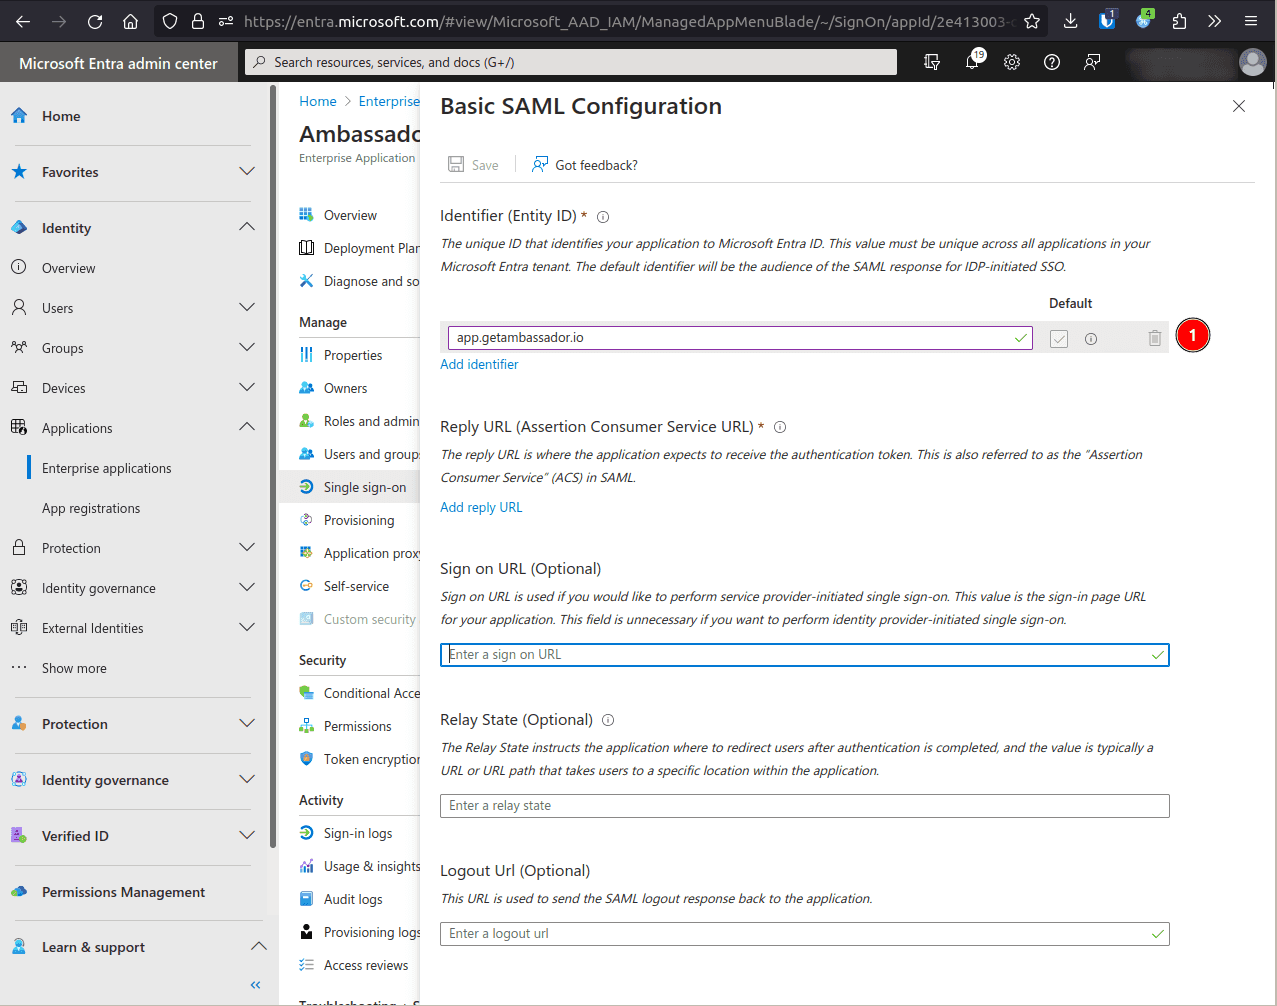Collapse the left navigation with double-chevron icon
This screenshot has width=1277, height=1006.
pyautogui.click(x=255, y=985)
